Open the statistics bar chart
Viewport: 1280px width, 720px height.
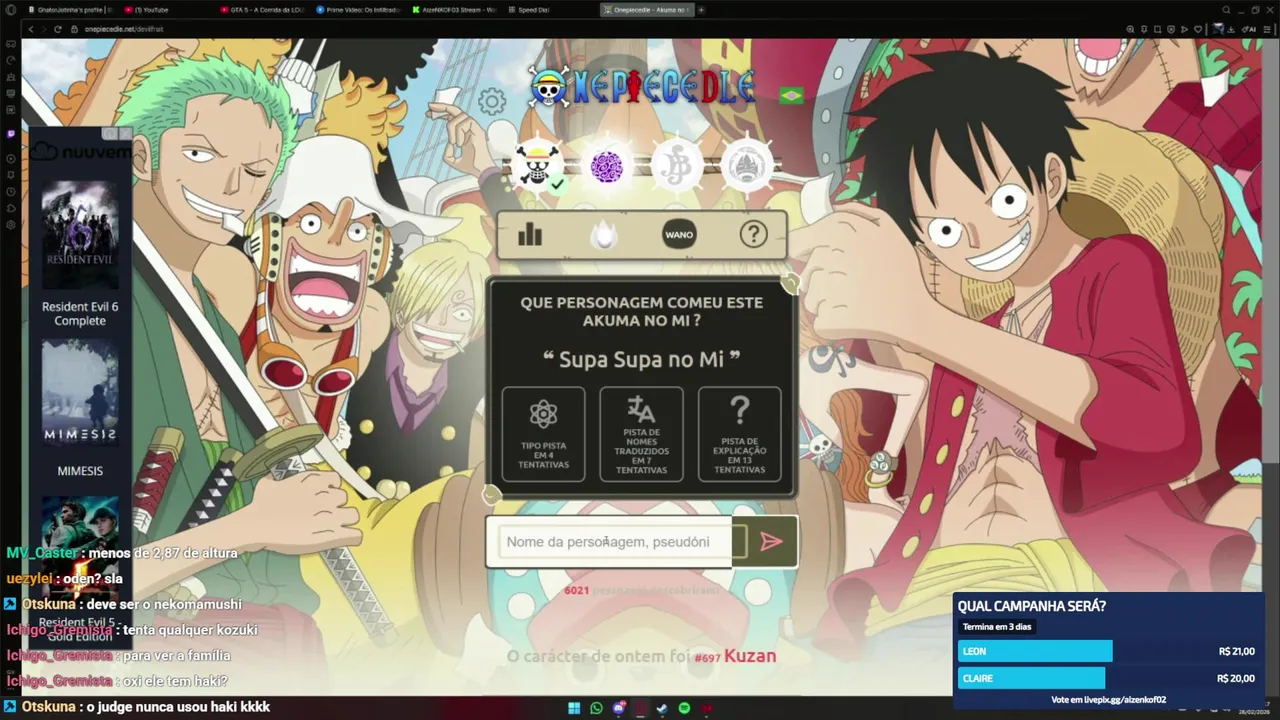click(x=529, y=235)
